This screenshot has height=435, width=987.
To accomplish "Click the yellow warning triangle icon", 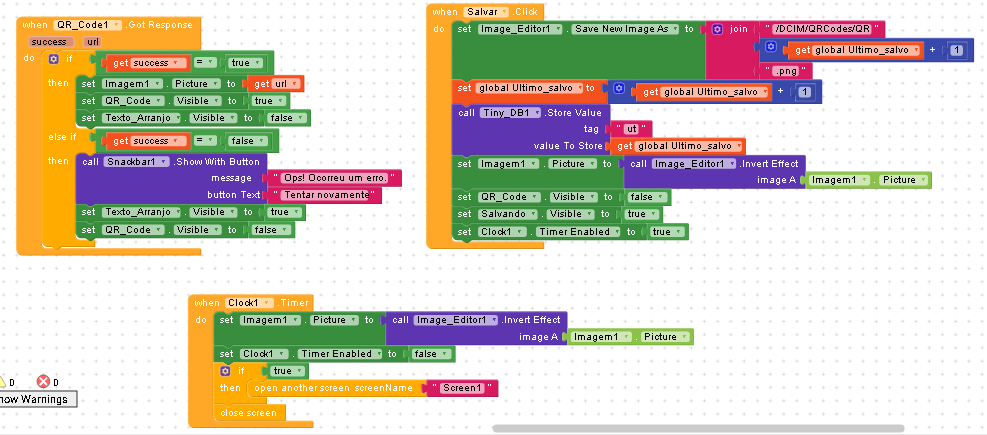I will click(x=2, y=381).
